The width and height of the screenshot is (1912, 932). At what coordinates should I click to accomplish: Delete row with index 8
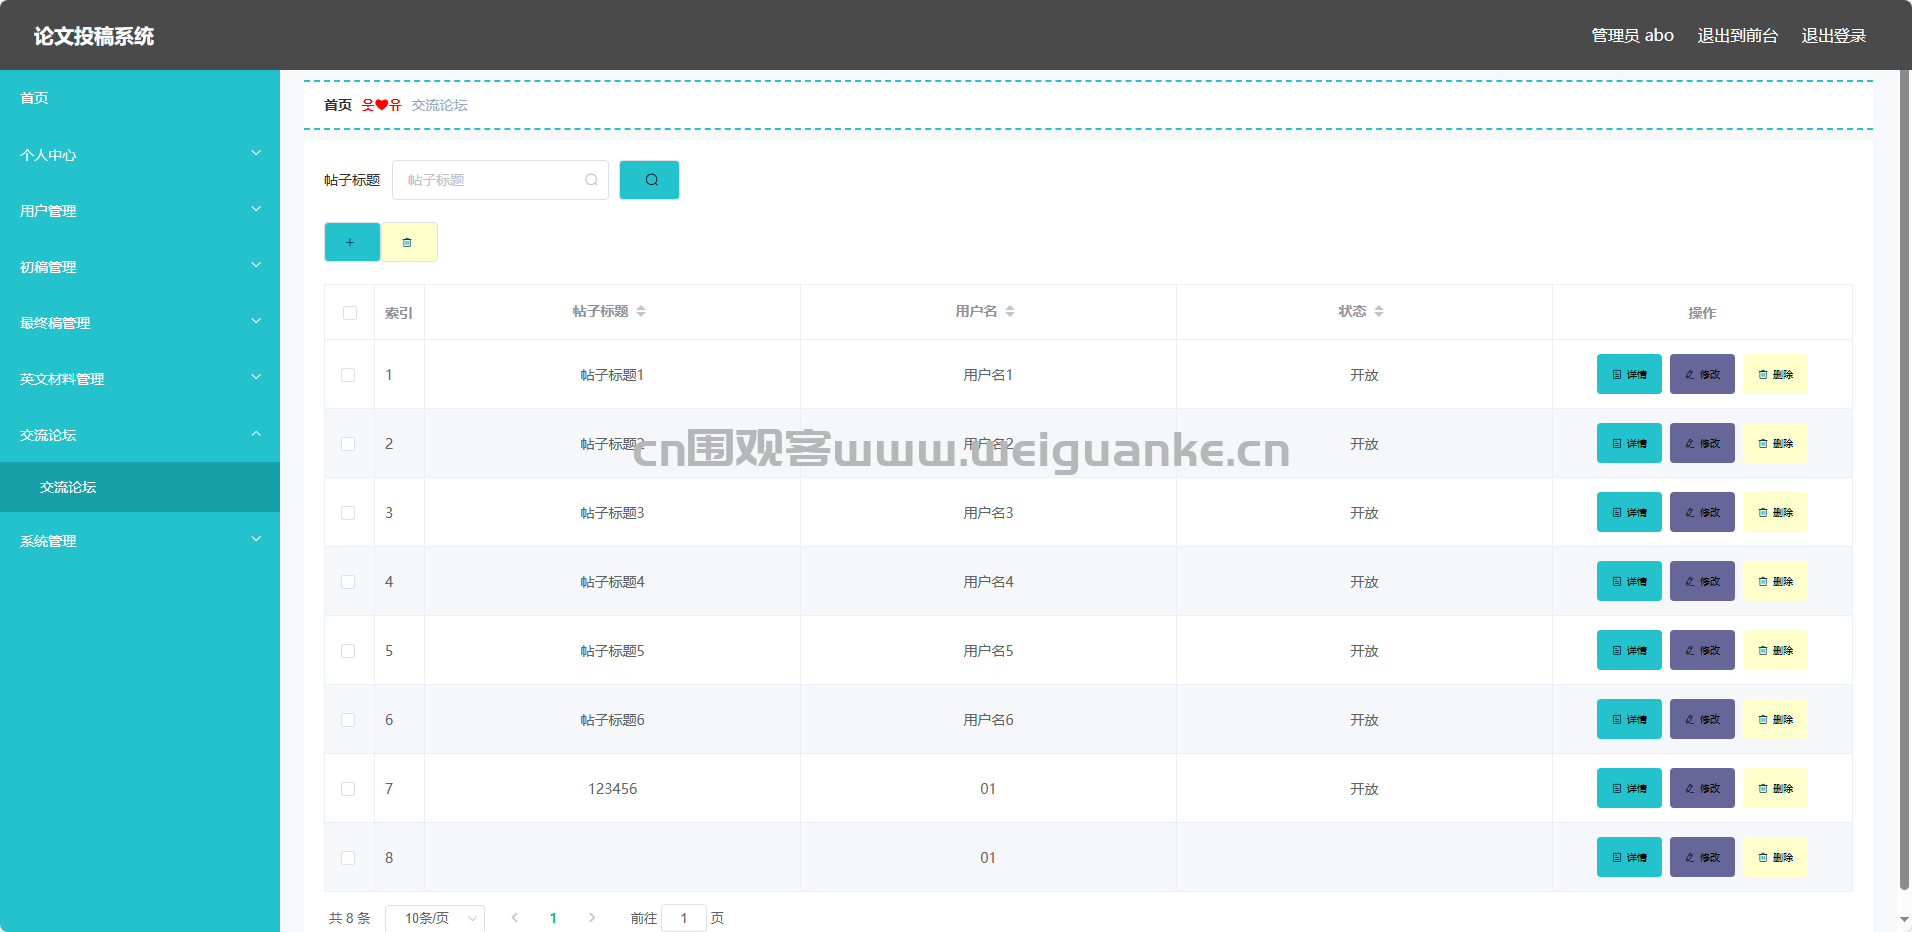(1775, 857)
